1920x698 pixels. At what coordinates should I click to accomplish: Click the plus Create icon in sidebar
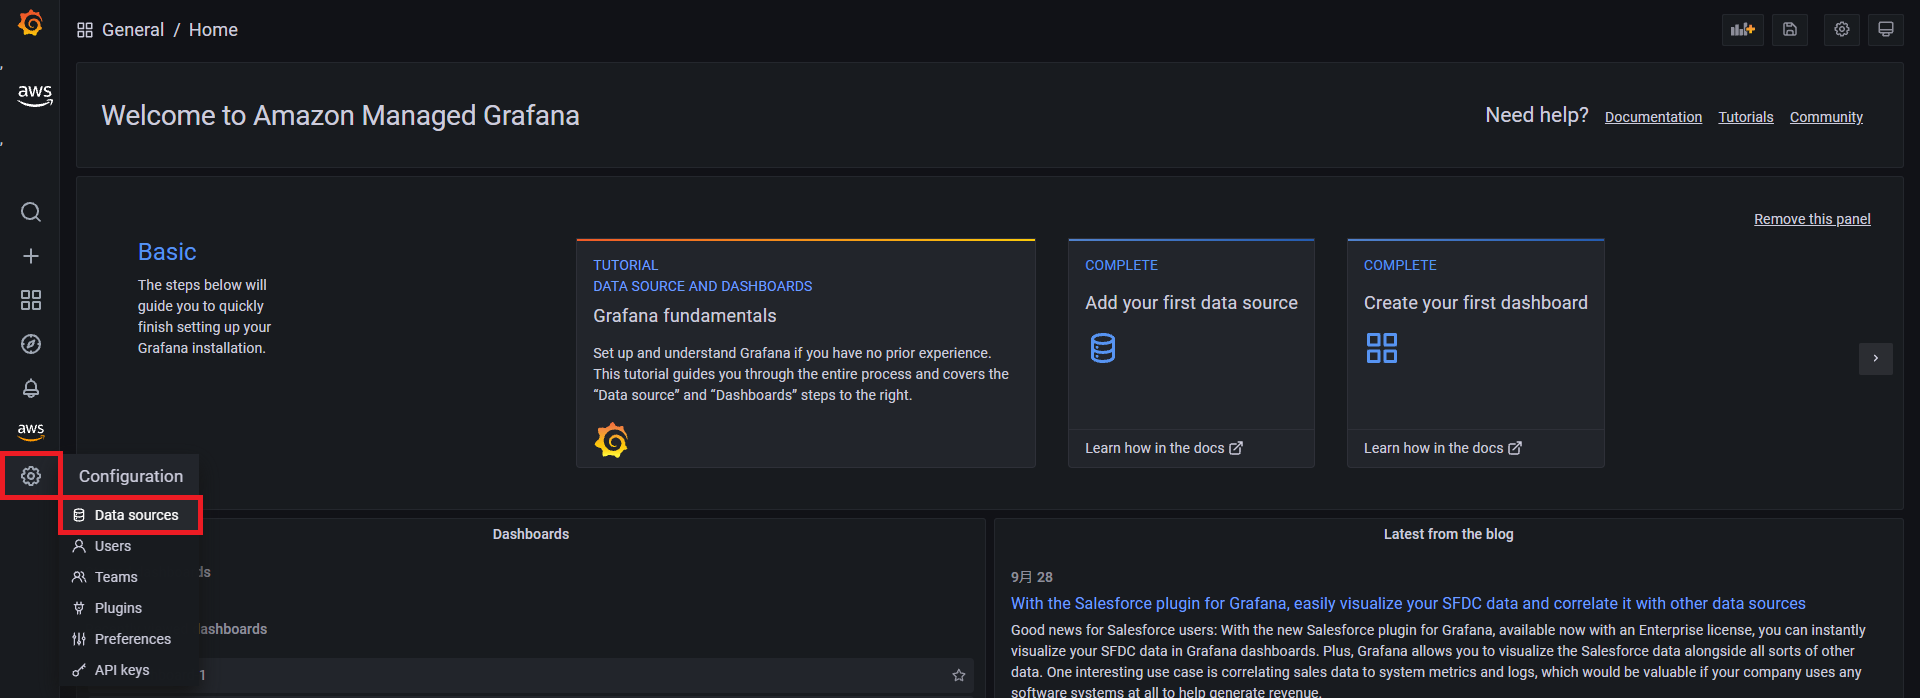[31, 256]
